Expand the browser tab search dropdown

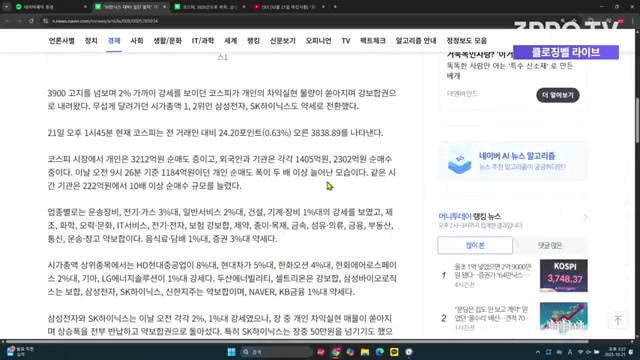coord(7,7)
